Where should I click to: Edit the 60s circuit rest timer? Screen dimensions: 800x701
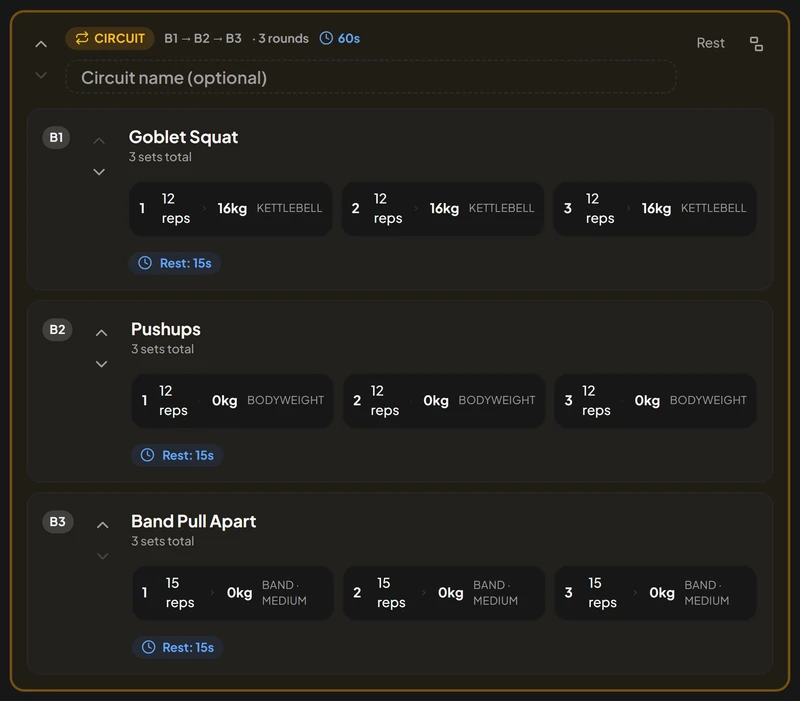click(x=339, y=38)
